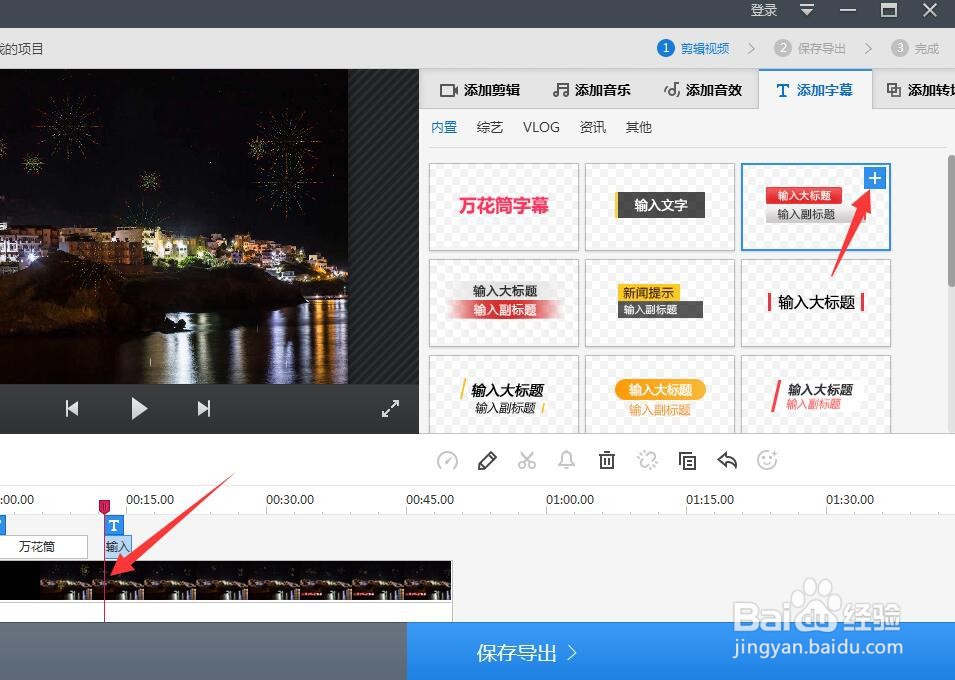
Task: Skip to the next clip
Action: 203,408
